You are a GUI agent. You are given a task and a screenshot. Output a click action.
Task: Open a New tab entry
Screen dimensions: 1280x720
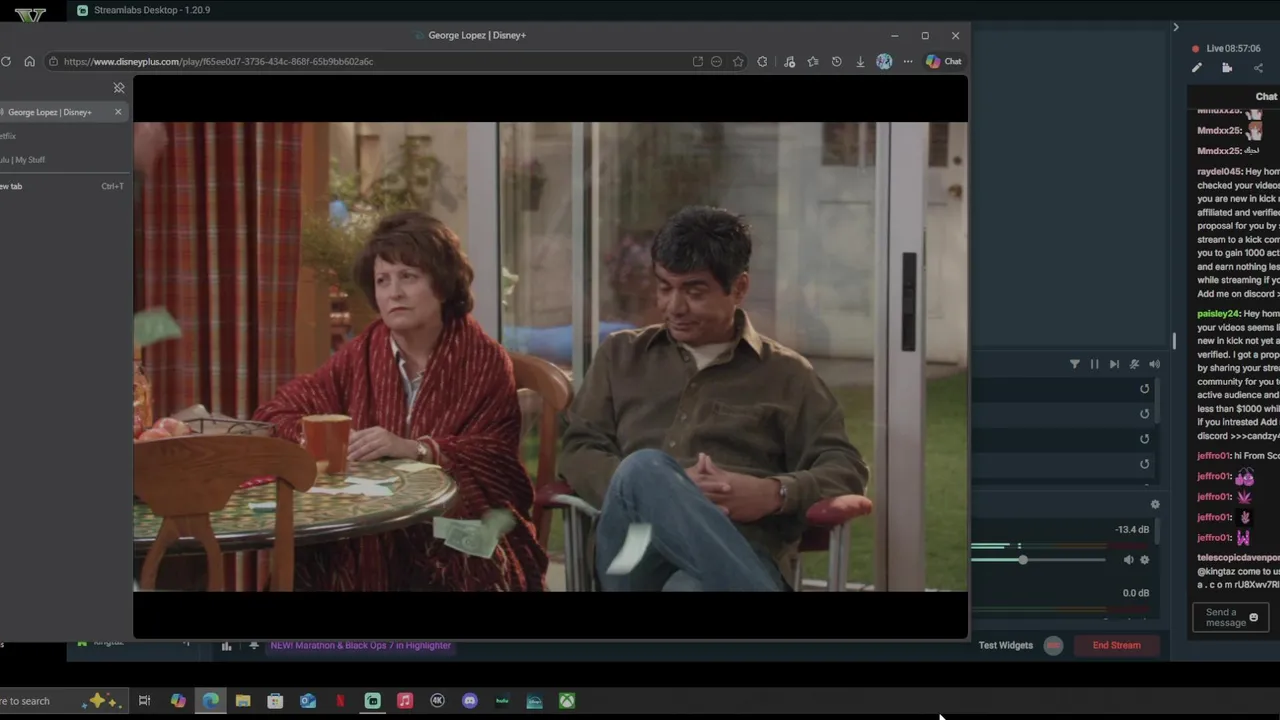[62, 186]
